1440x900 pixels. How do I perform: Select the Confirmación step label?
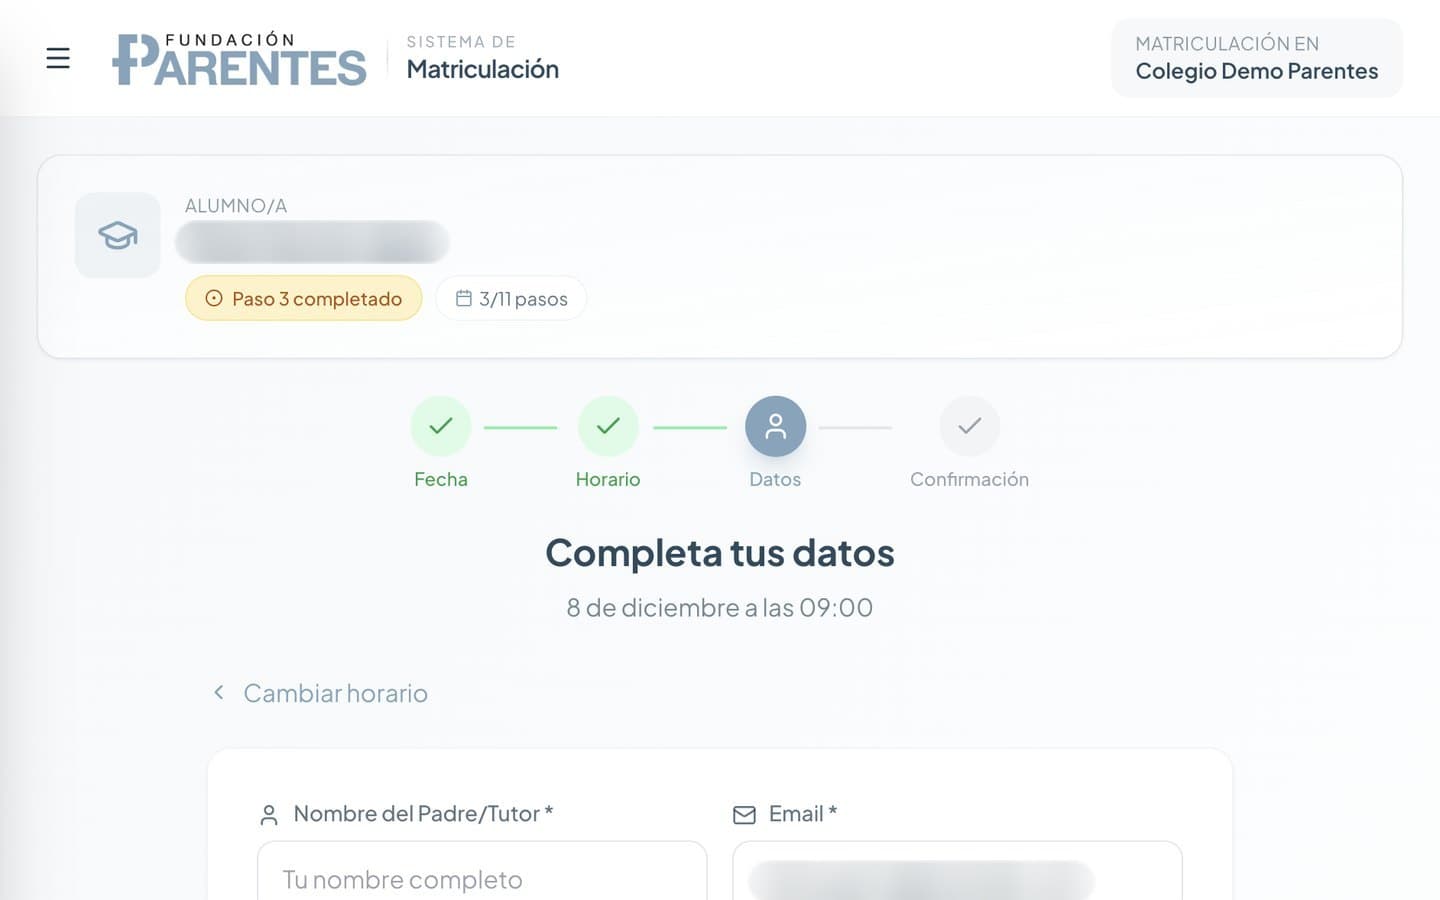point(969,479)
